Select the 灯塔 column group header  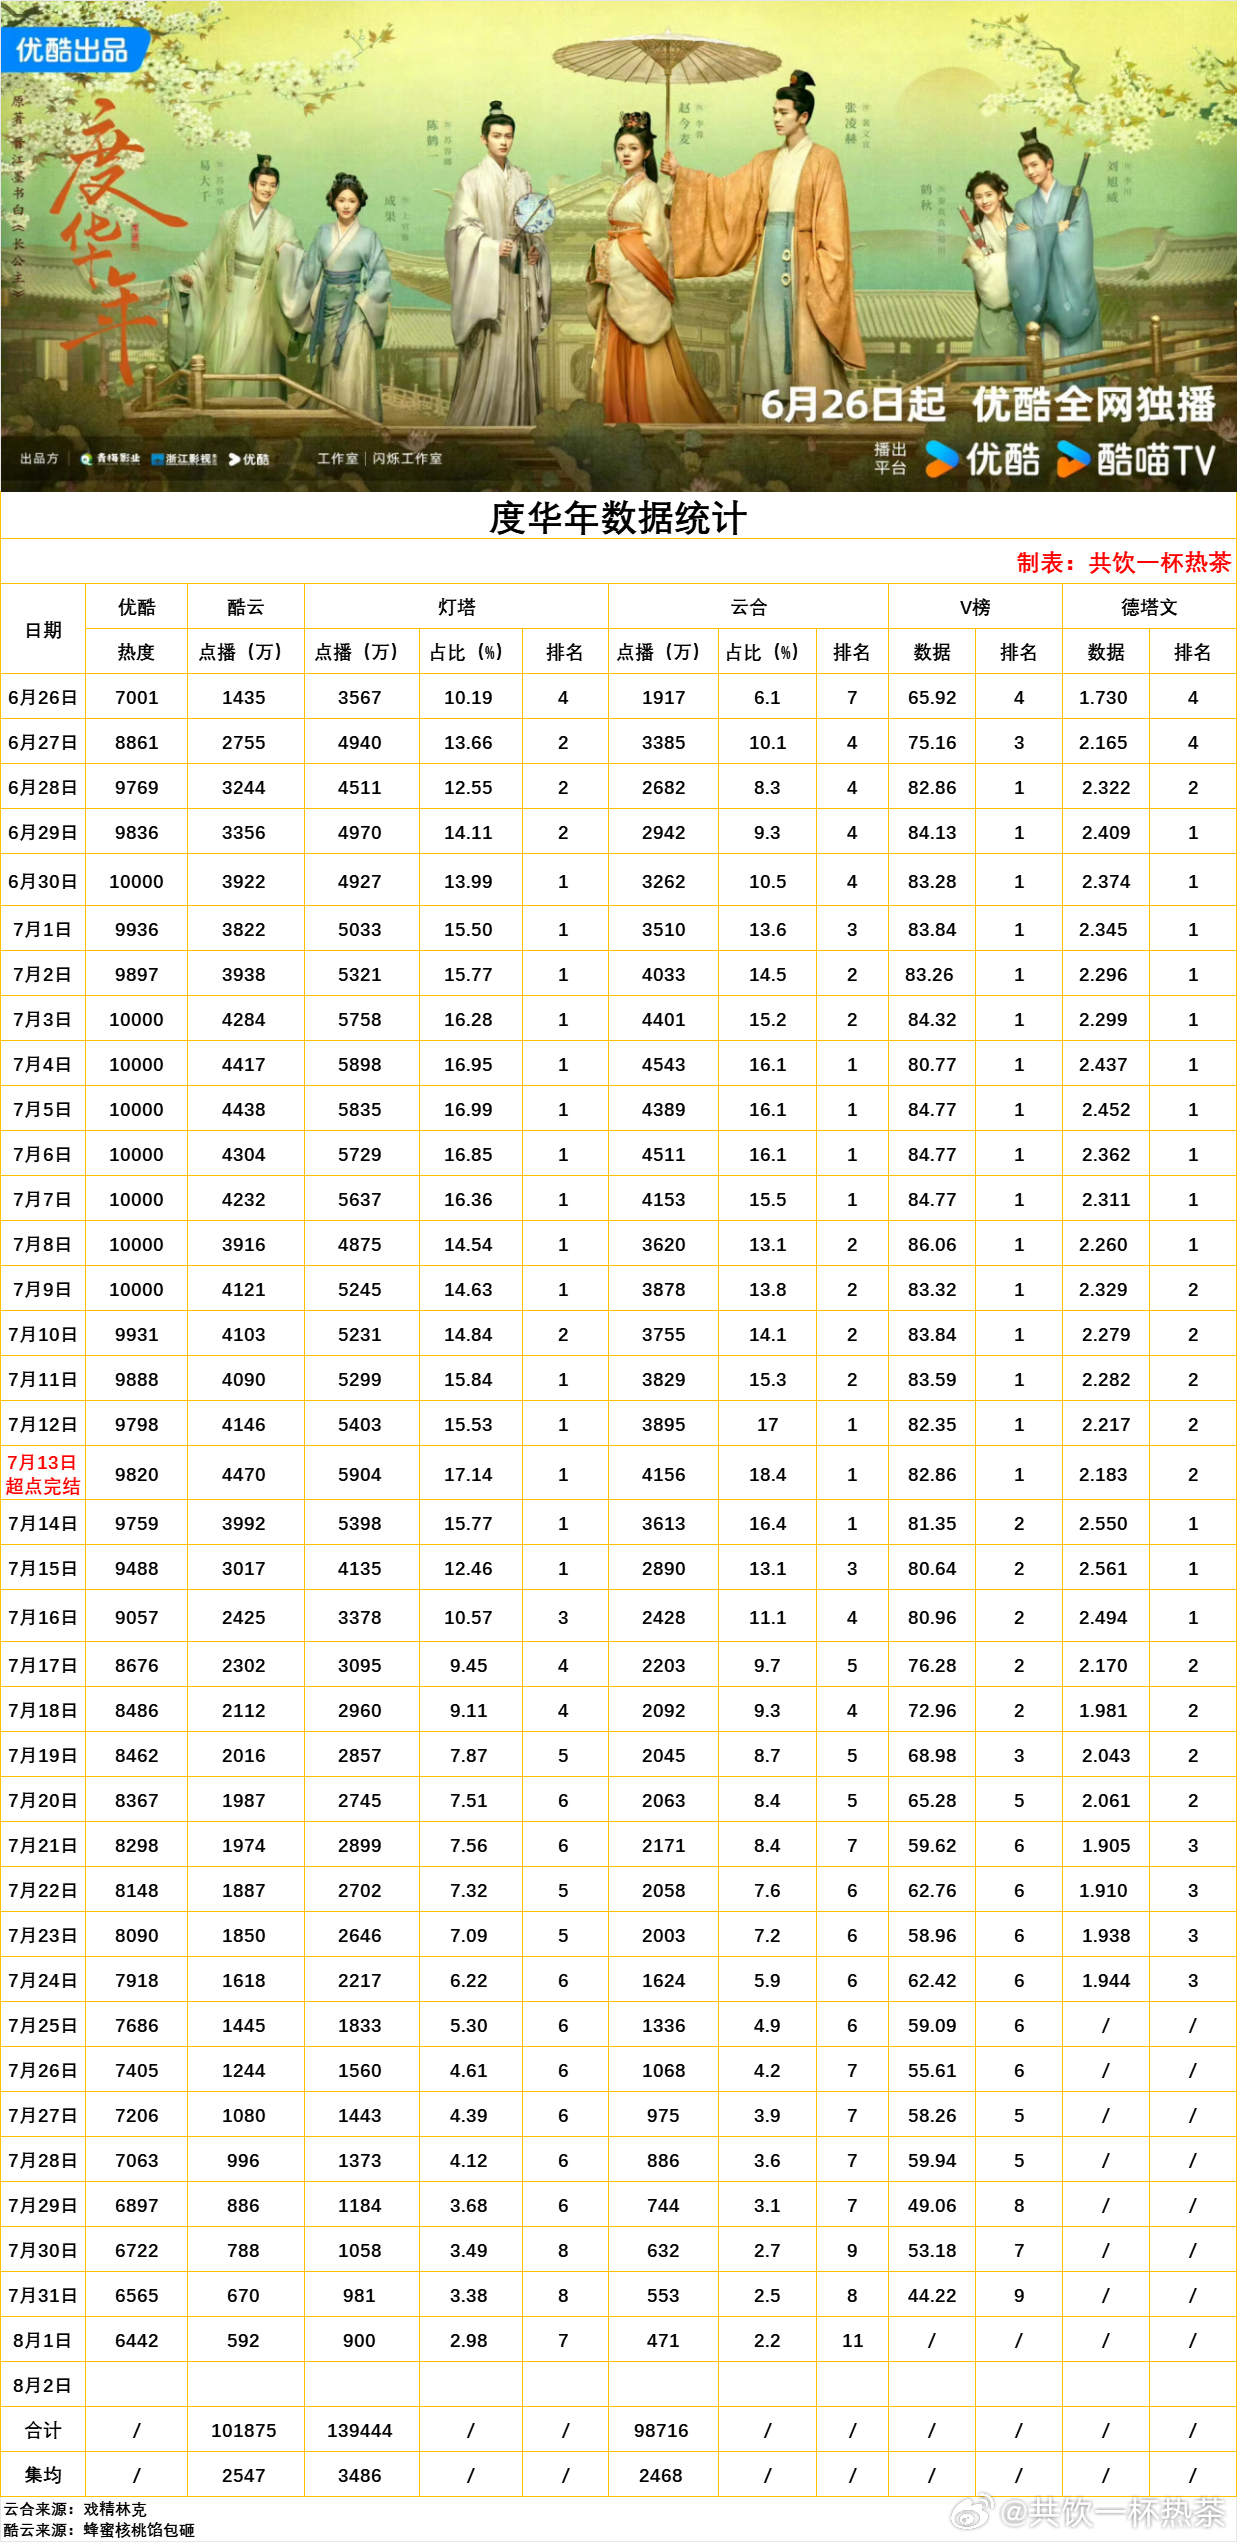click(x=456, y=607)
